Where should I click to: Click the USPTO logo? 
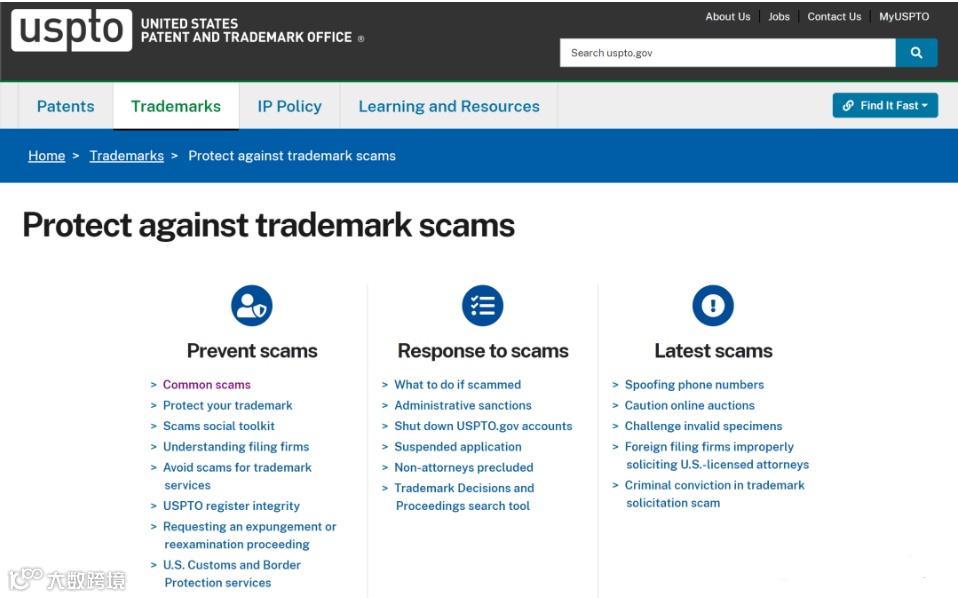coord(71,30)
